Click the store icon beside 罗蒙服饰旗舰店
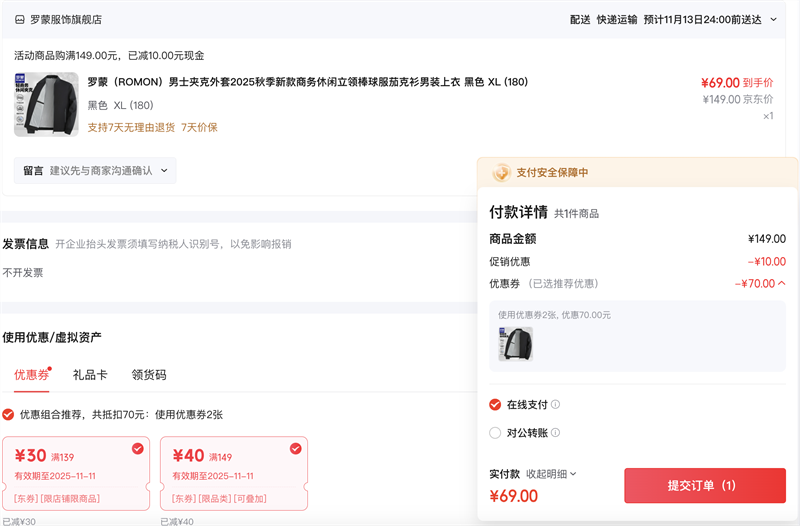This screenshot has width=800, height=526. click(x=19, y=19)
